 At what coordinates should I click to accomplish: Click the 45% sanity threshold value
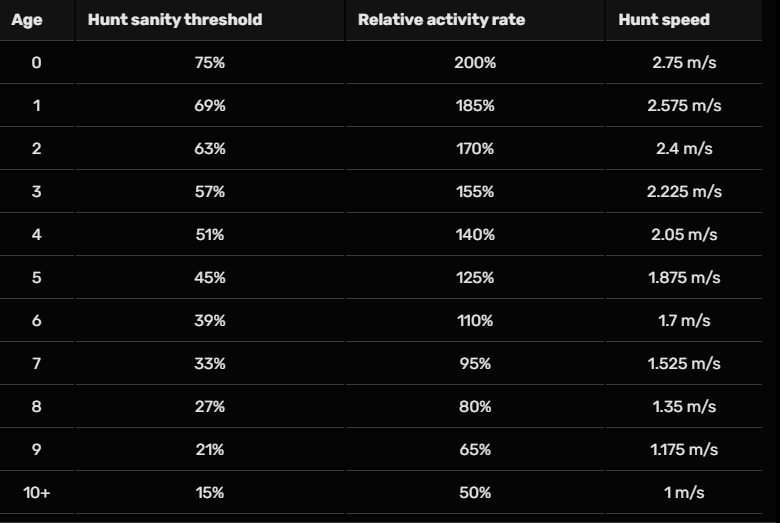click(209, 278)
